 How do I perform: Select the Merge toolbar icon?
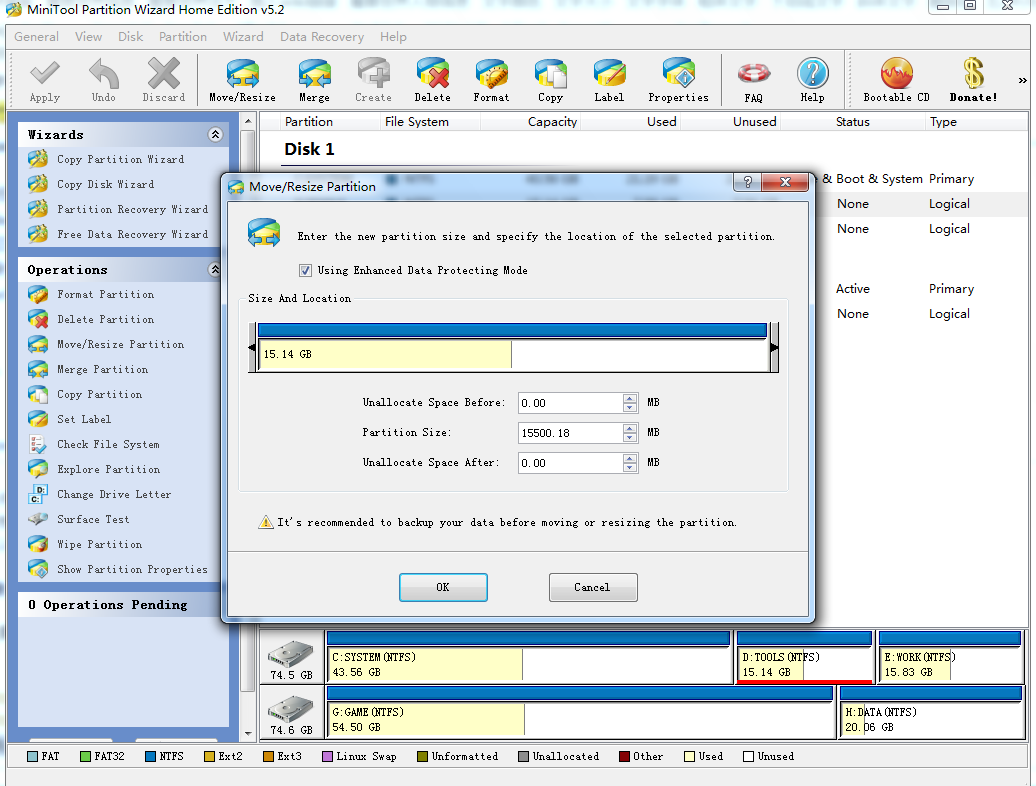click(x=314, y=73)
